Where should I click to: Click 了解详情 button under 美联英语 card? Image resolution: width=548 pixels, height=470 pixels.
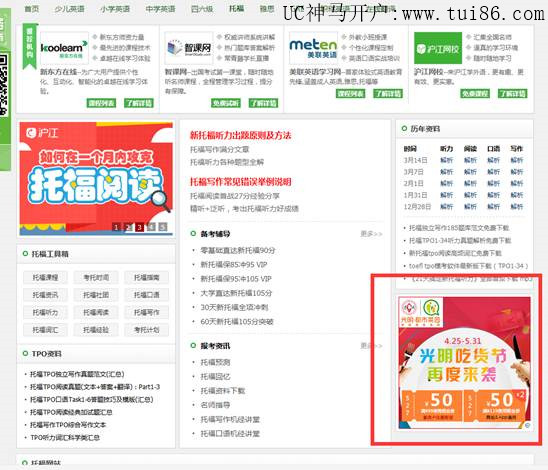pyautogui.click(x=388, y=94)
